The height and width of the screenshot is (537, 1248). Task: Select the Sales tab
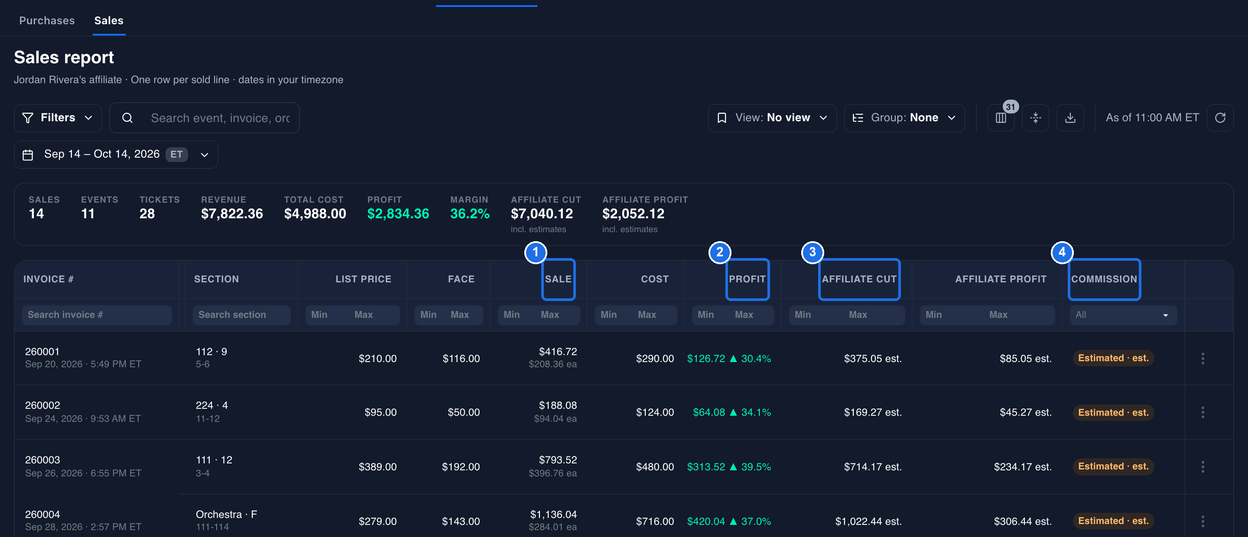point(109,20)
